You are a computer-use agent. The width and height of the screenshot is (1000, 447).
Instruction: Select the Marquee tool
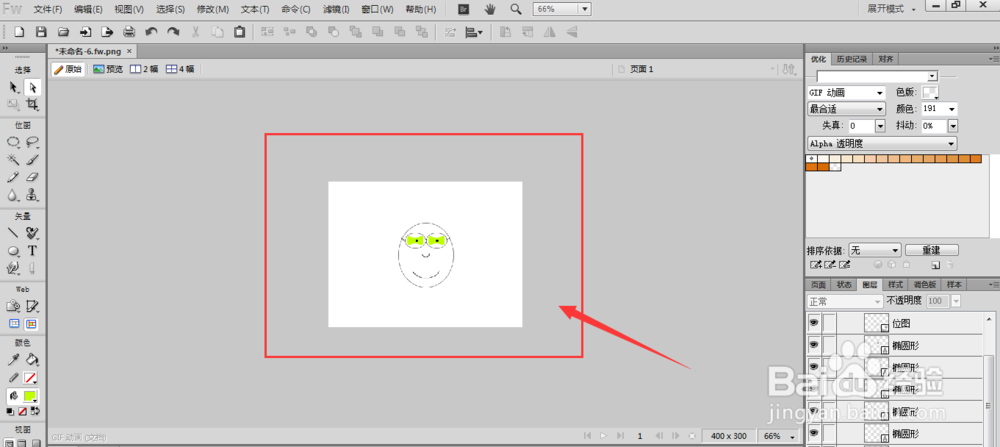13,142
